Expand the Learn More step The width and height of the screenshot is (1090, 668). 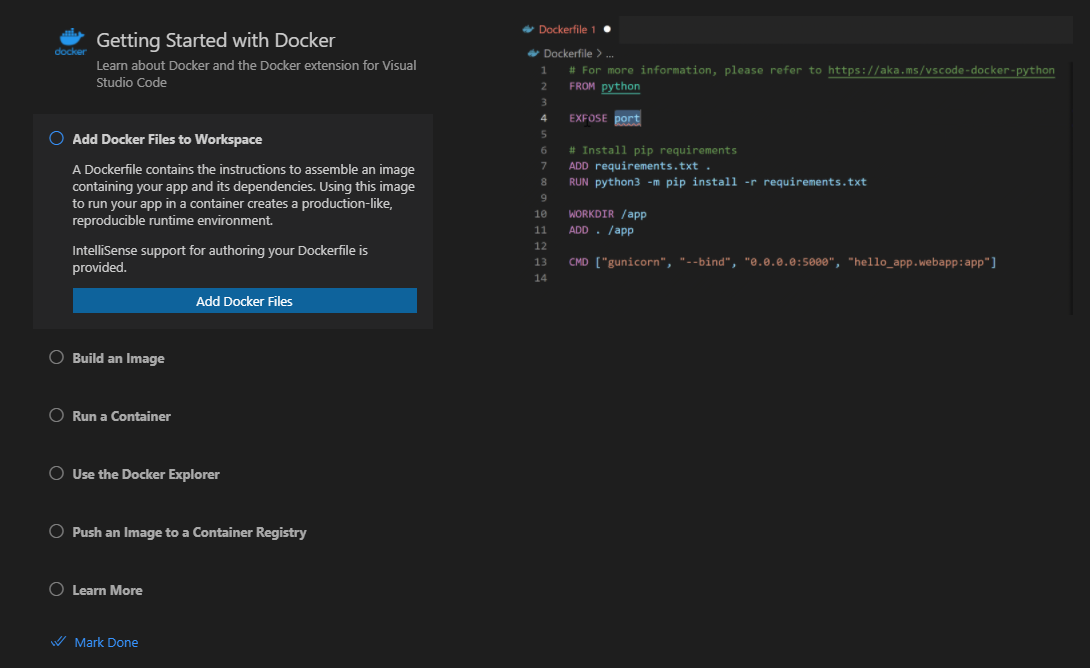[107, 590]
